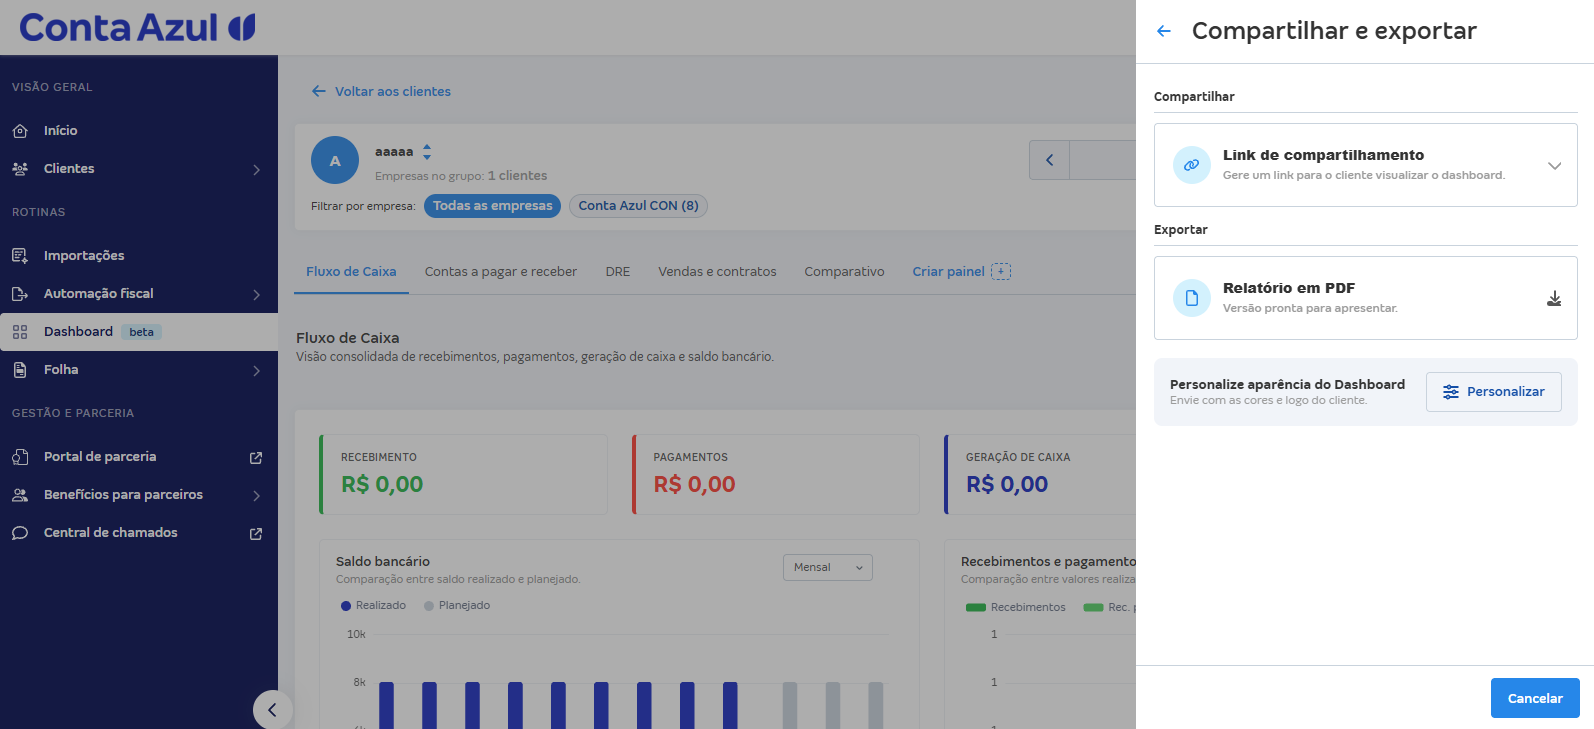Viewport: 1594px width, 729px height.
Task: Expand the Automação fiscal submenu chevron
Action: pos(257,294)
